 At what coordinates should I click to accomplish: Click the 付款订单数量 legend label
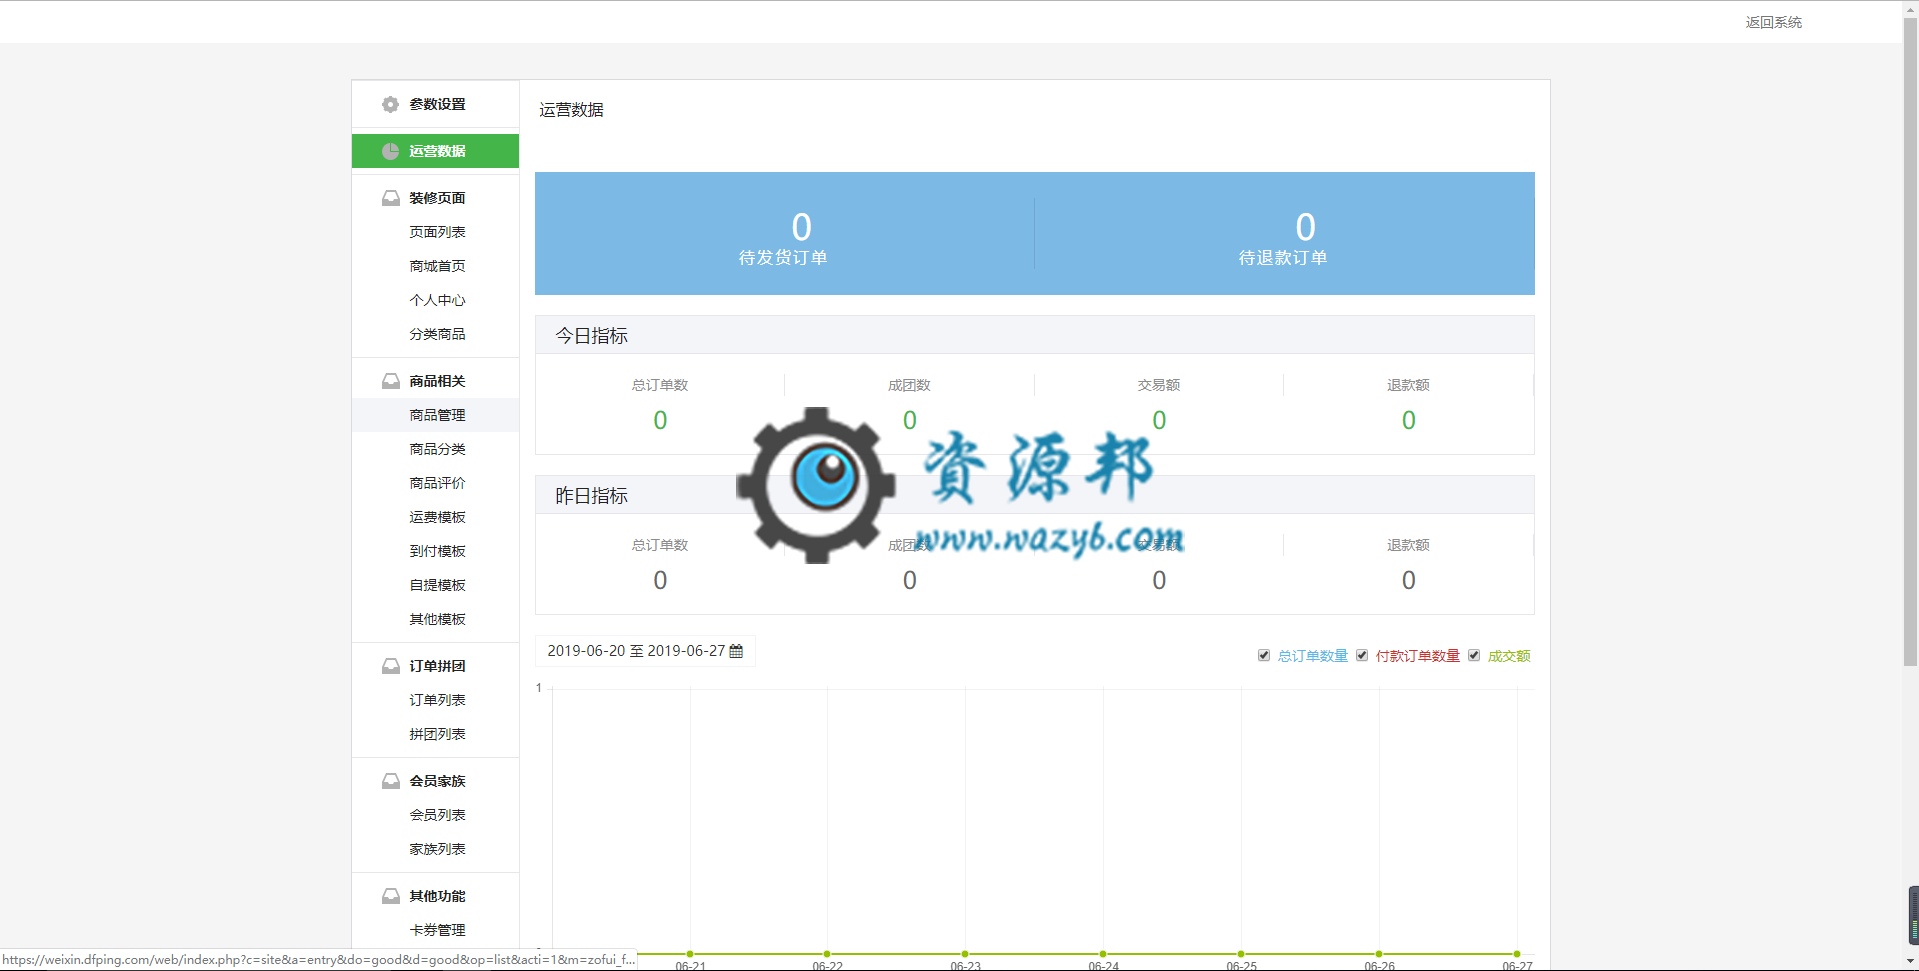tap(1417, 656)
